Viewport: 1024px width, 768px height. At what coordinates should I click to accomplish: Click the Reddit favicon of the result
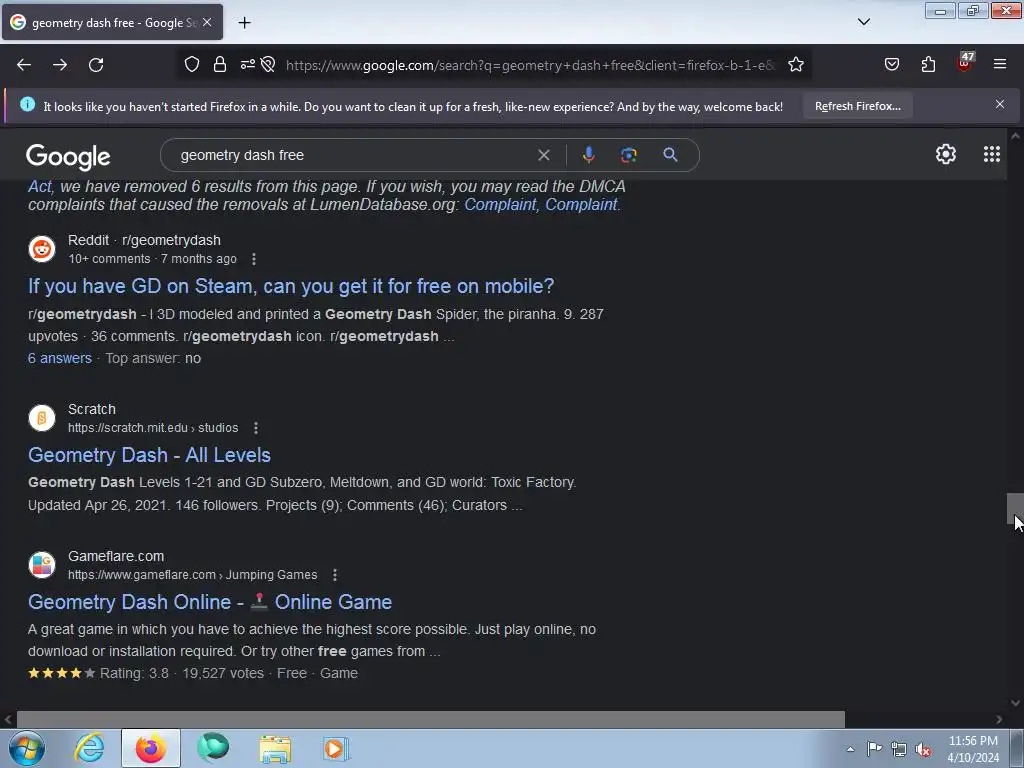click(x=42, y=249)
